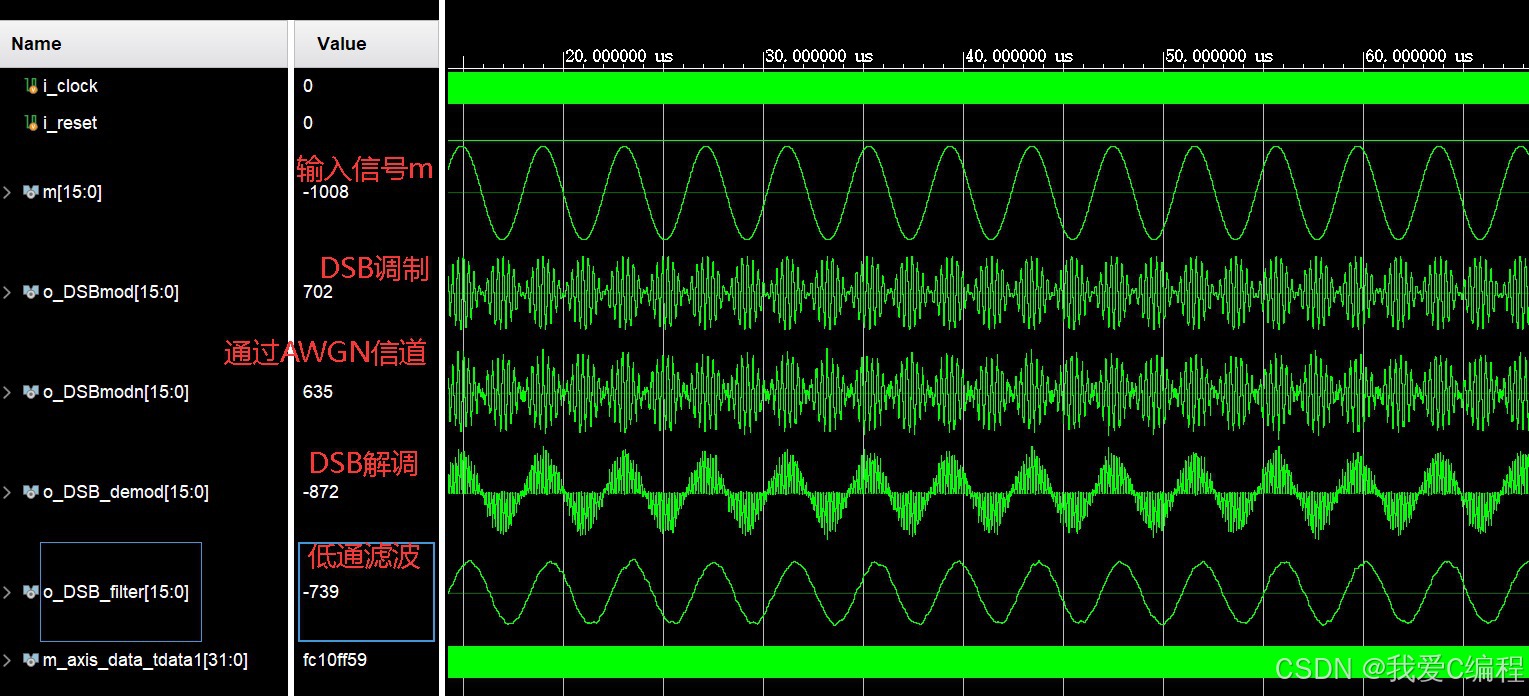
Task: Click the i_clock signal icon
Action: pyautogui.click(x=31, y=86)
